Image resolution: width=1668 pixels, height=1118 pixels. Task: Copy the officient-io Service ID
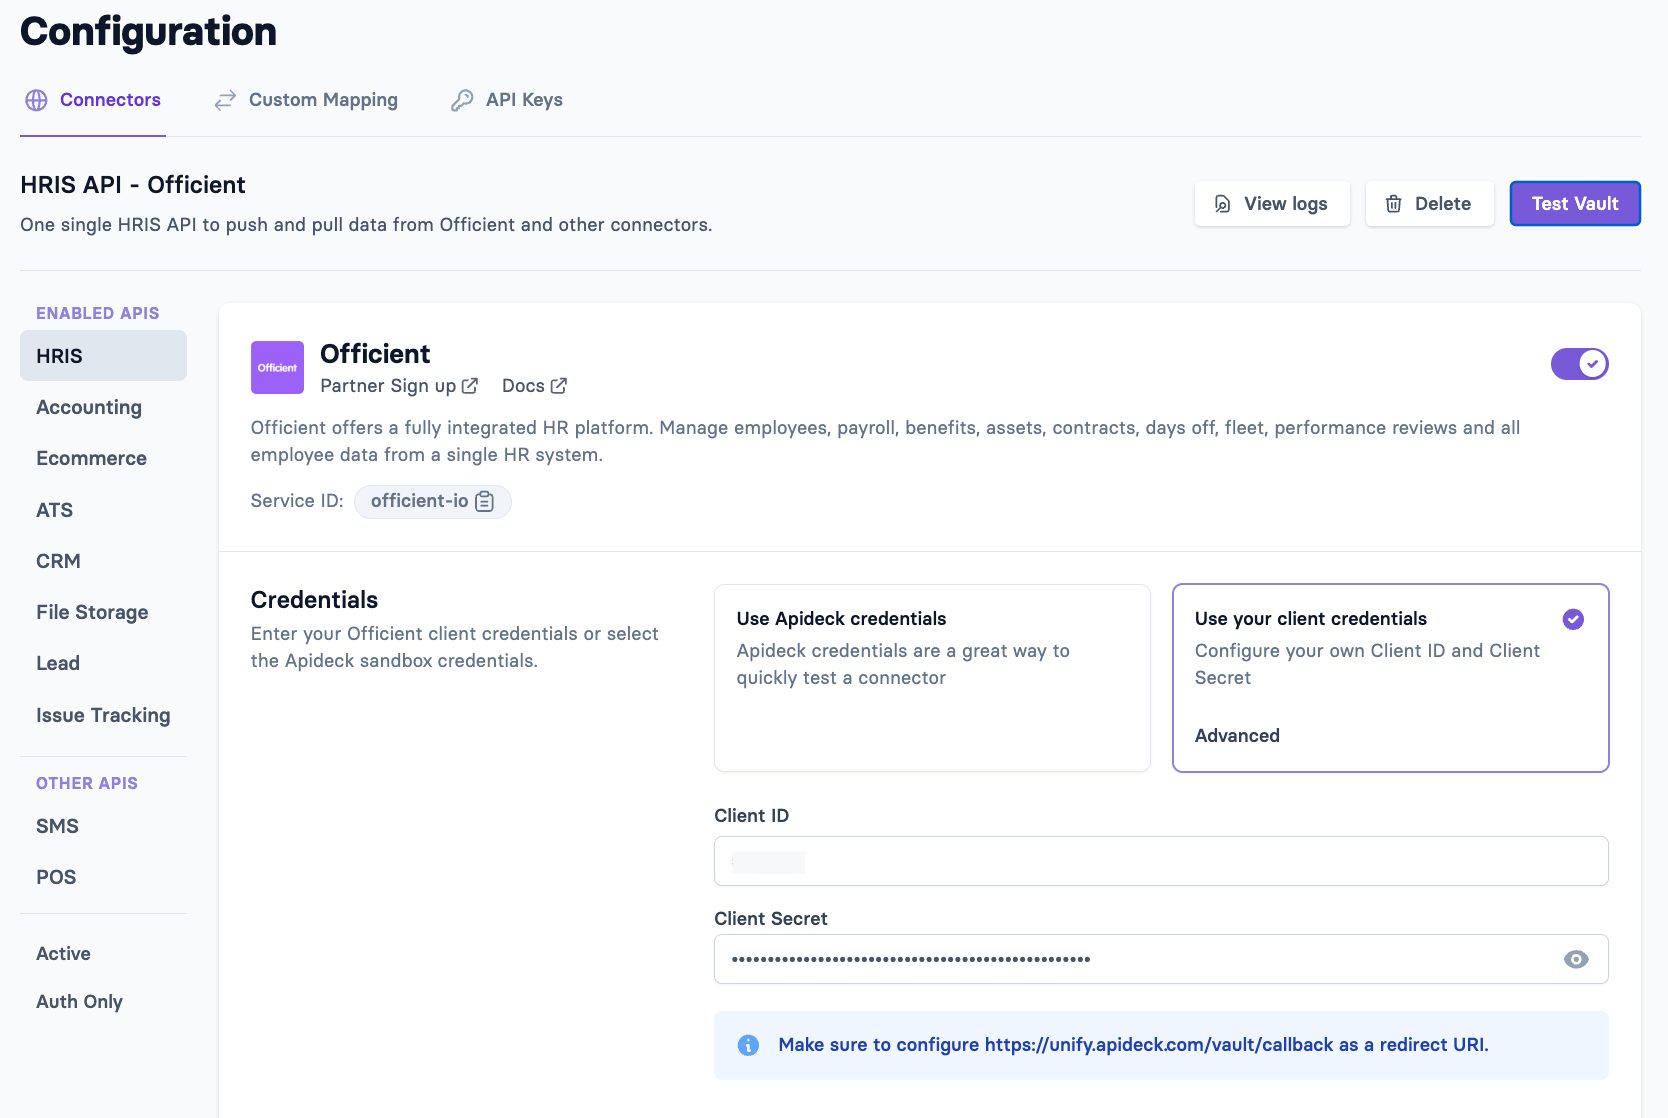click(x=485, y=501)
